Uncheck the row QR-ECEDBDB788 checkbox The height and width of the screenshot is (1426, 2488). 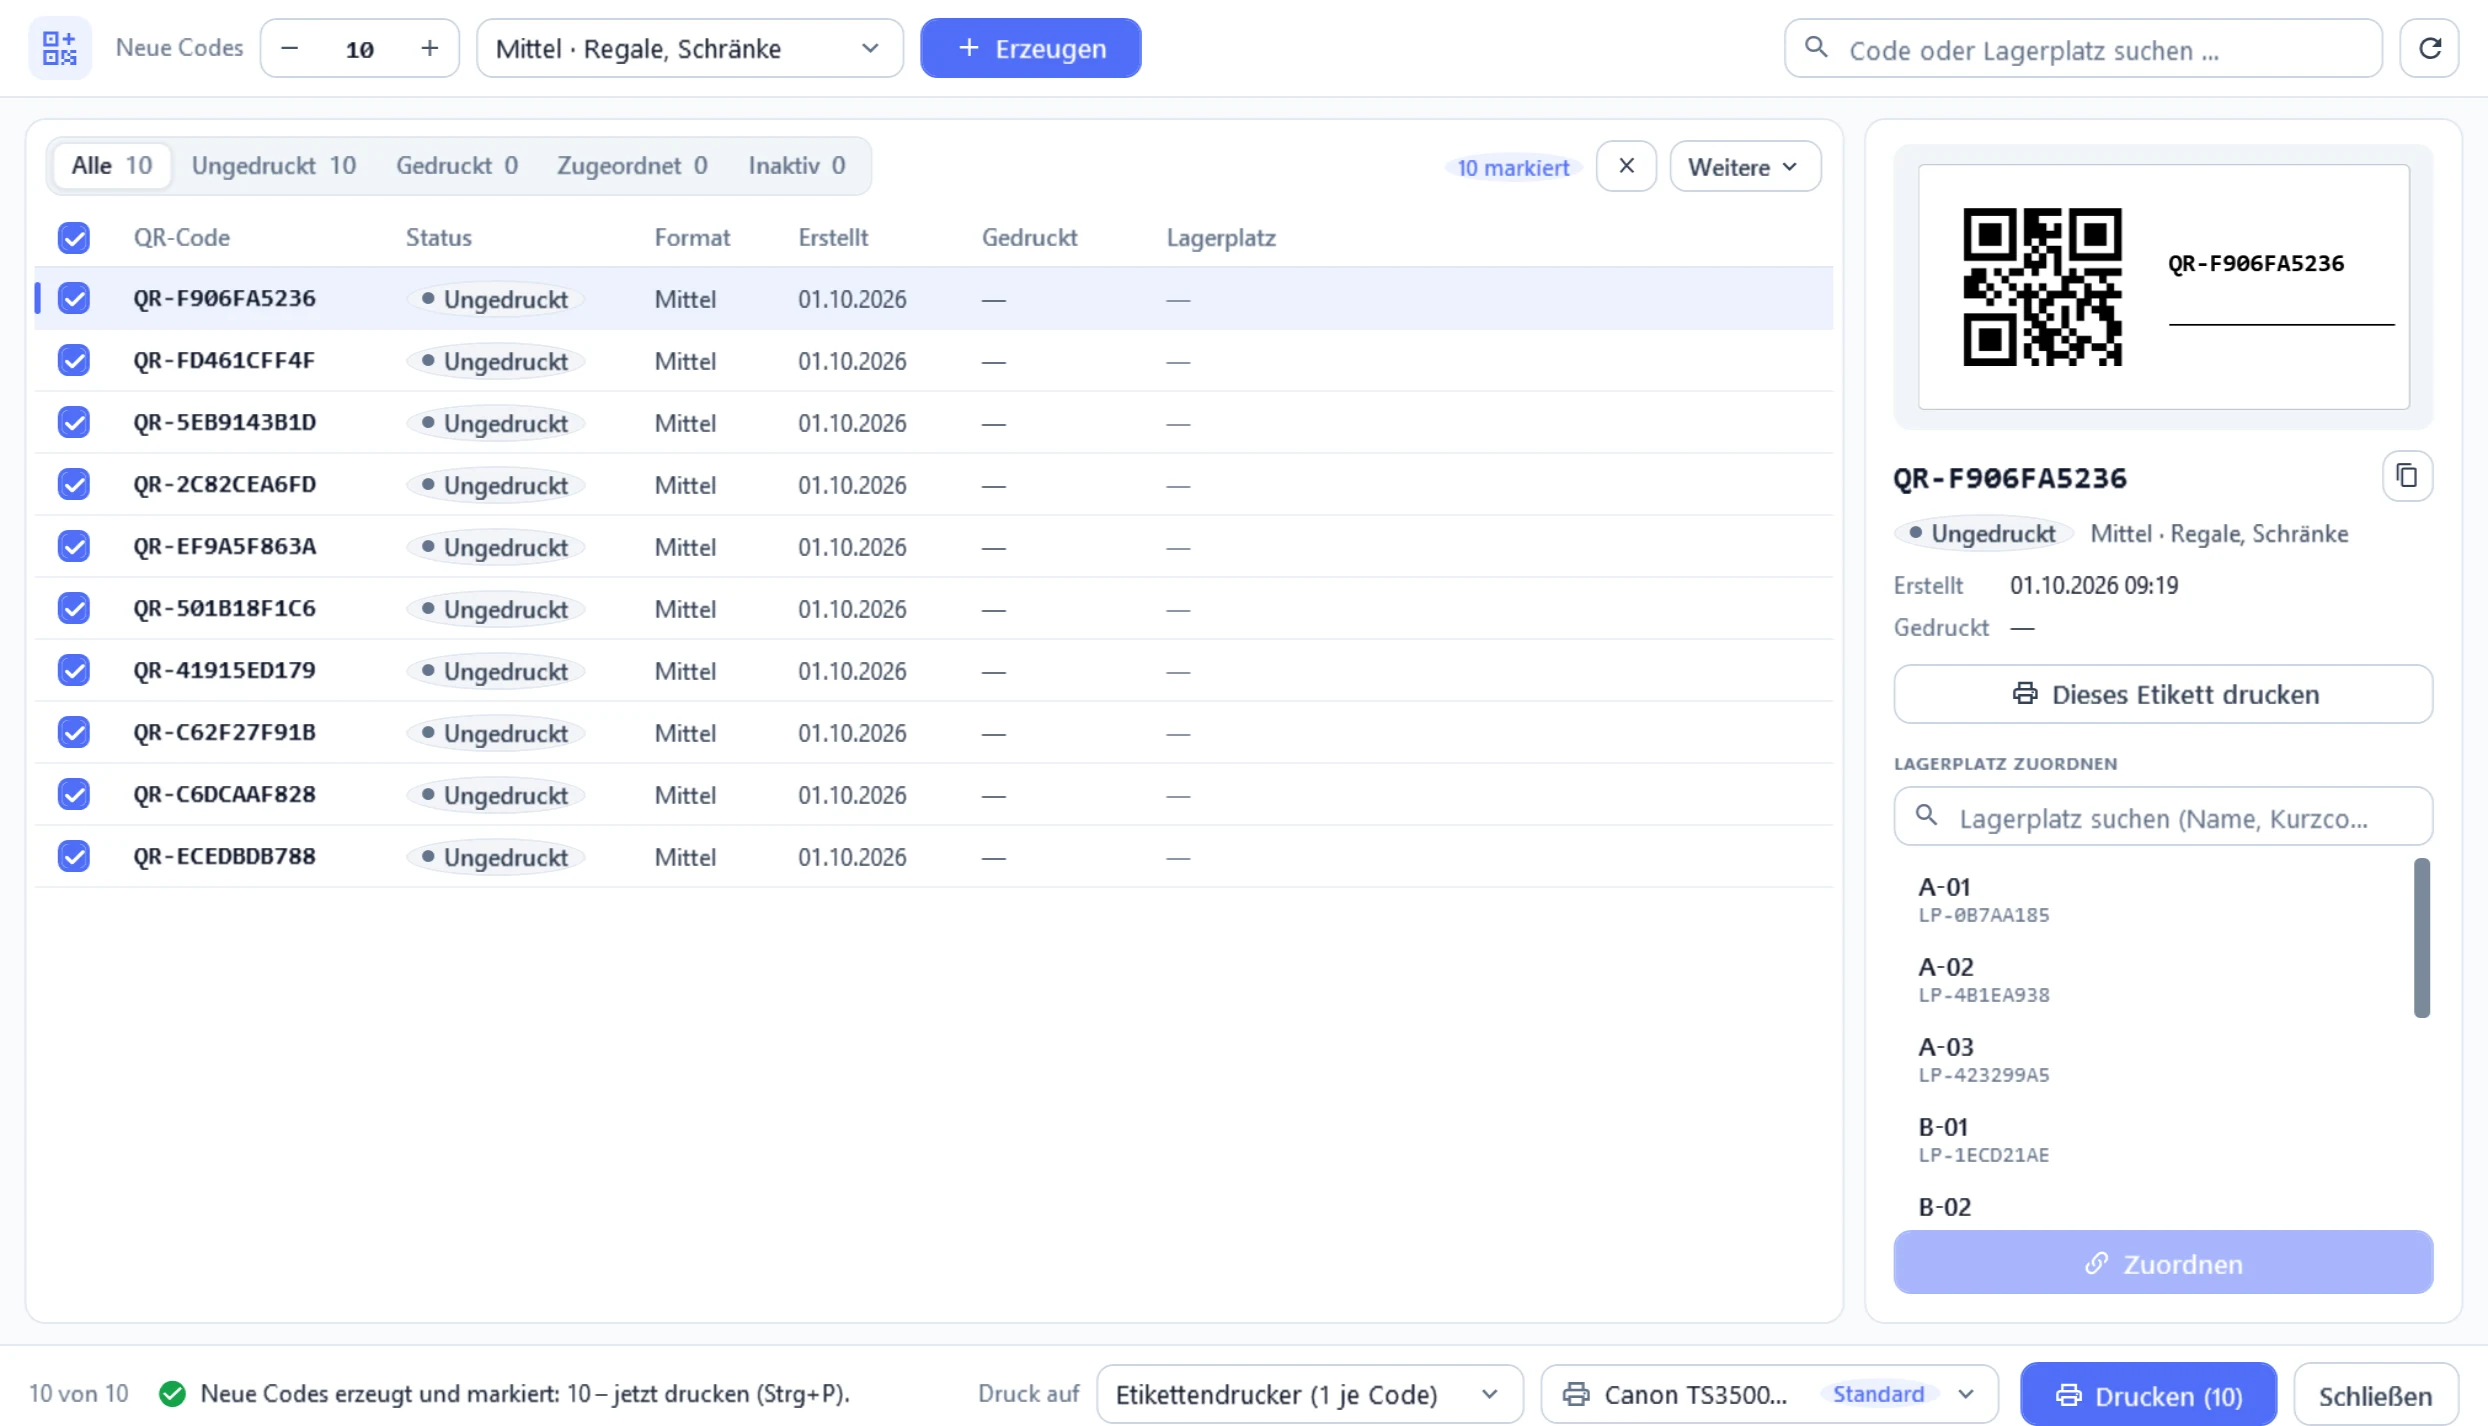[74, 856]
